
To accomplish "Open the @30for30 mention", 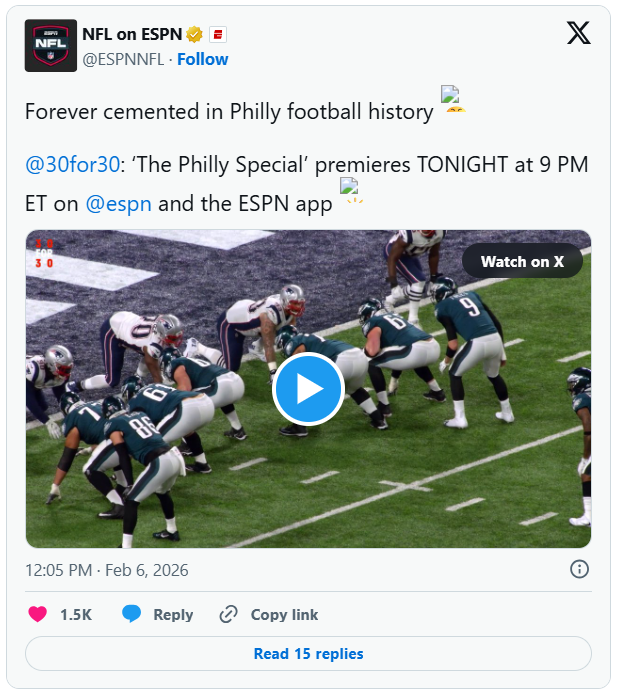I will tap(71, 165).
